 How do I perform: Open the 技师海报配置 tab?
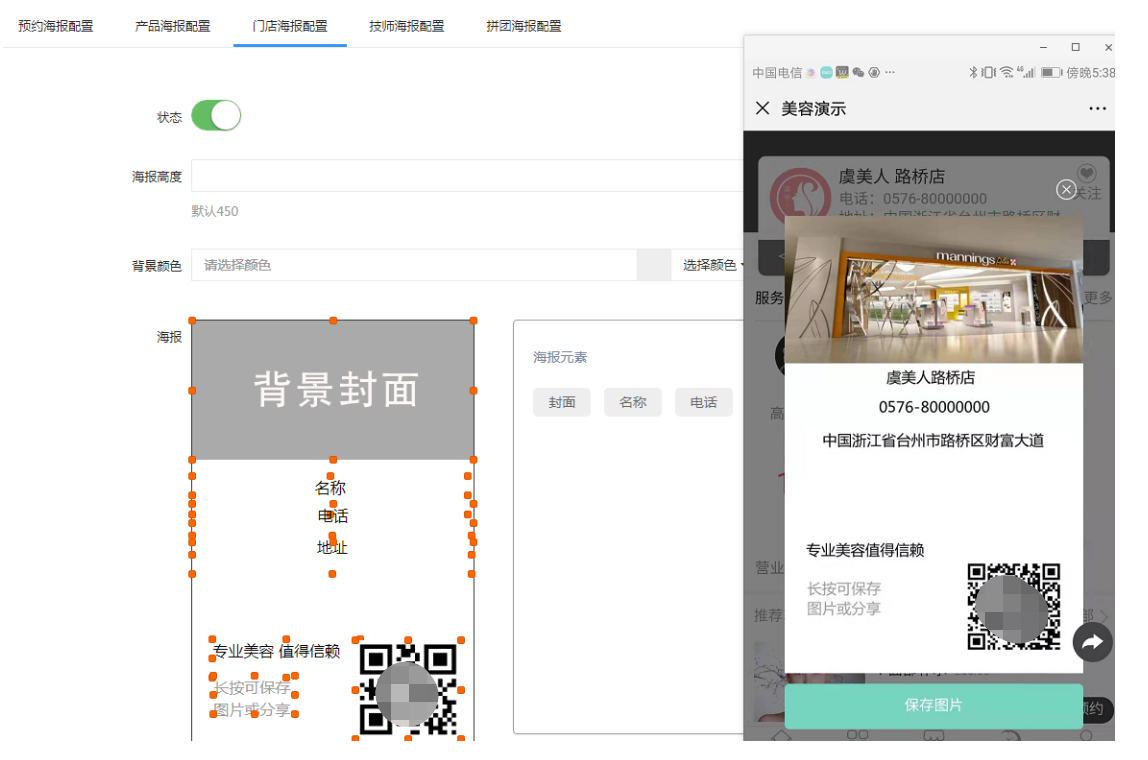[x=407, y=26]
